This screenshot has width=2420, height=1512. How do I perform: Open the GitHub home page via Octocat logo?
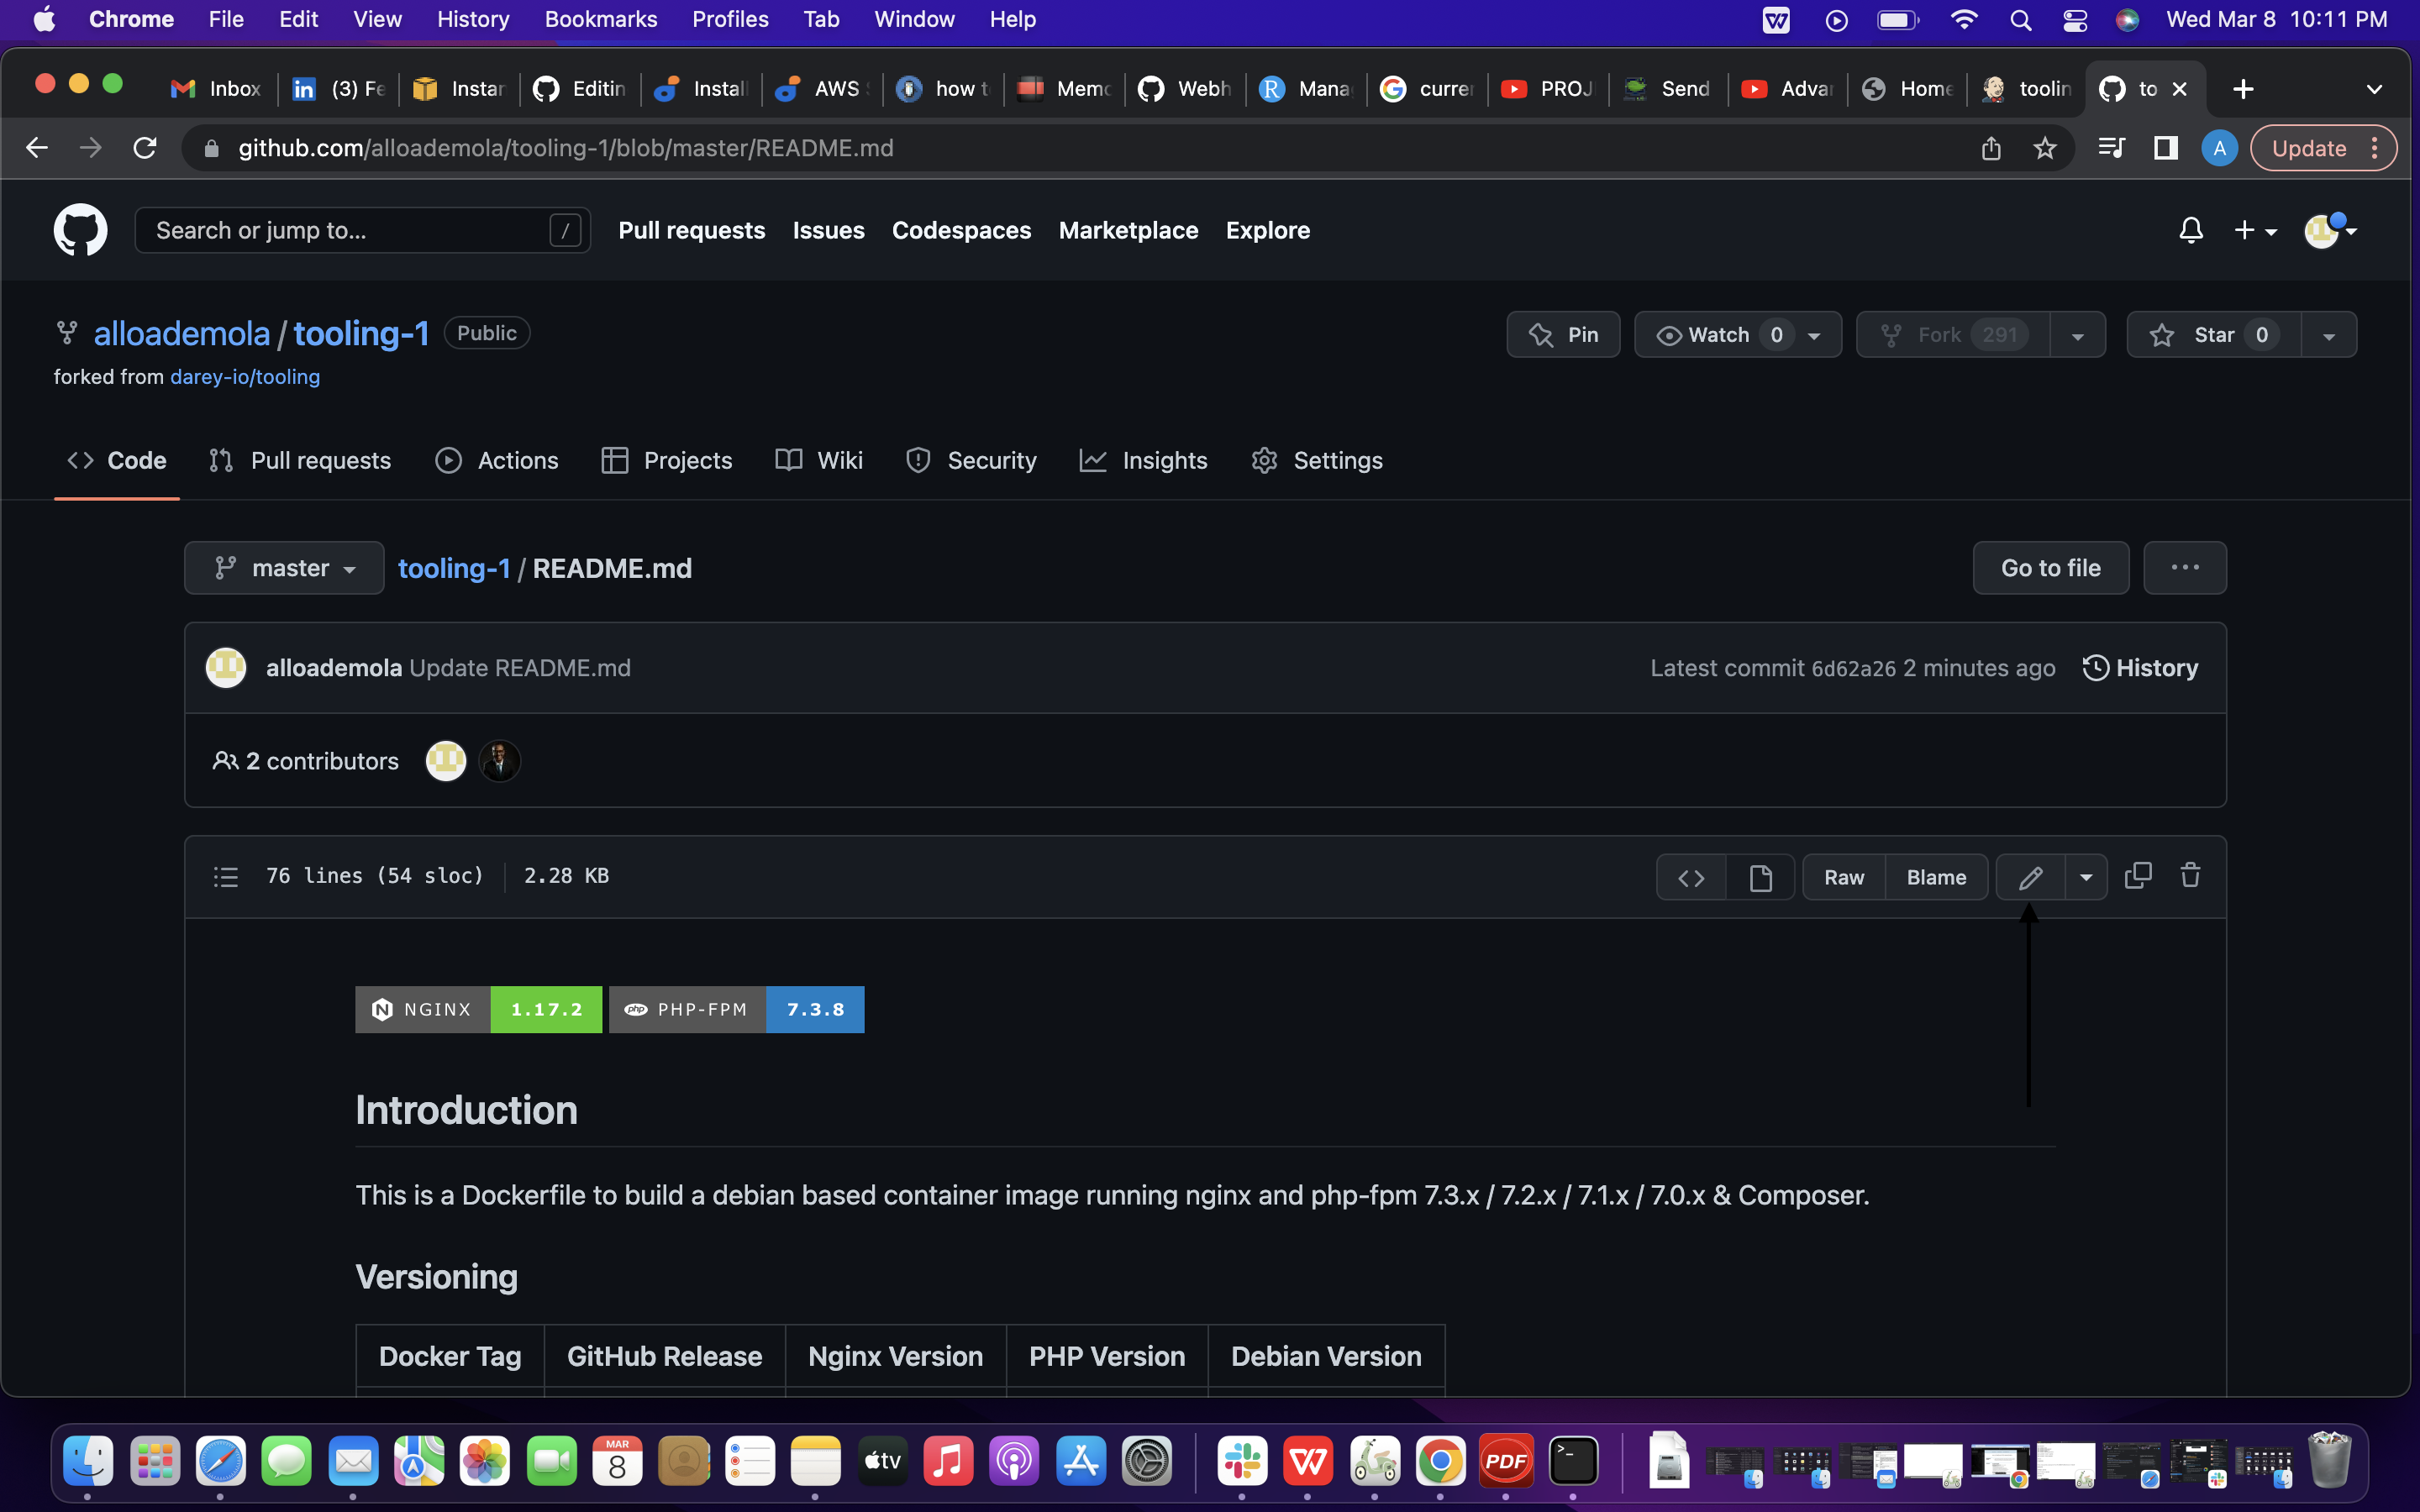[80, 230]
